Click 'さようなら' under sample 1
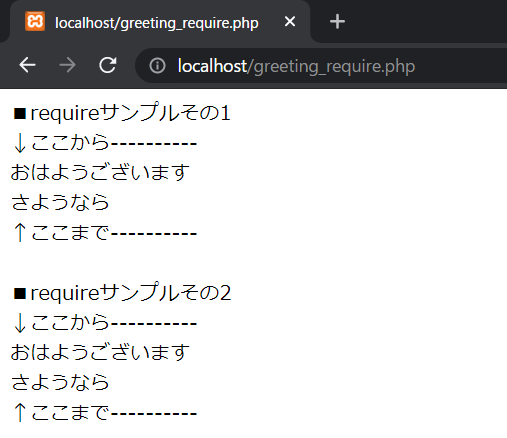This screenshot has height=438, width=507. tap(60, 202)
